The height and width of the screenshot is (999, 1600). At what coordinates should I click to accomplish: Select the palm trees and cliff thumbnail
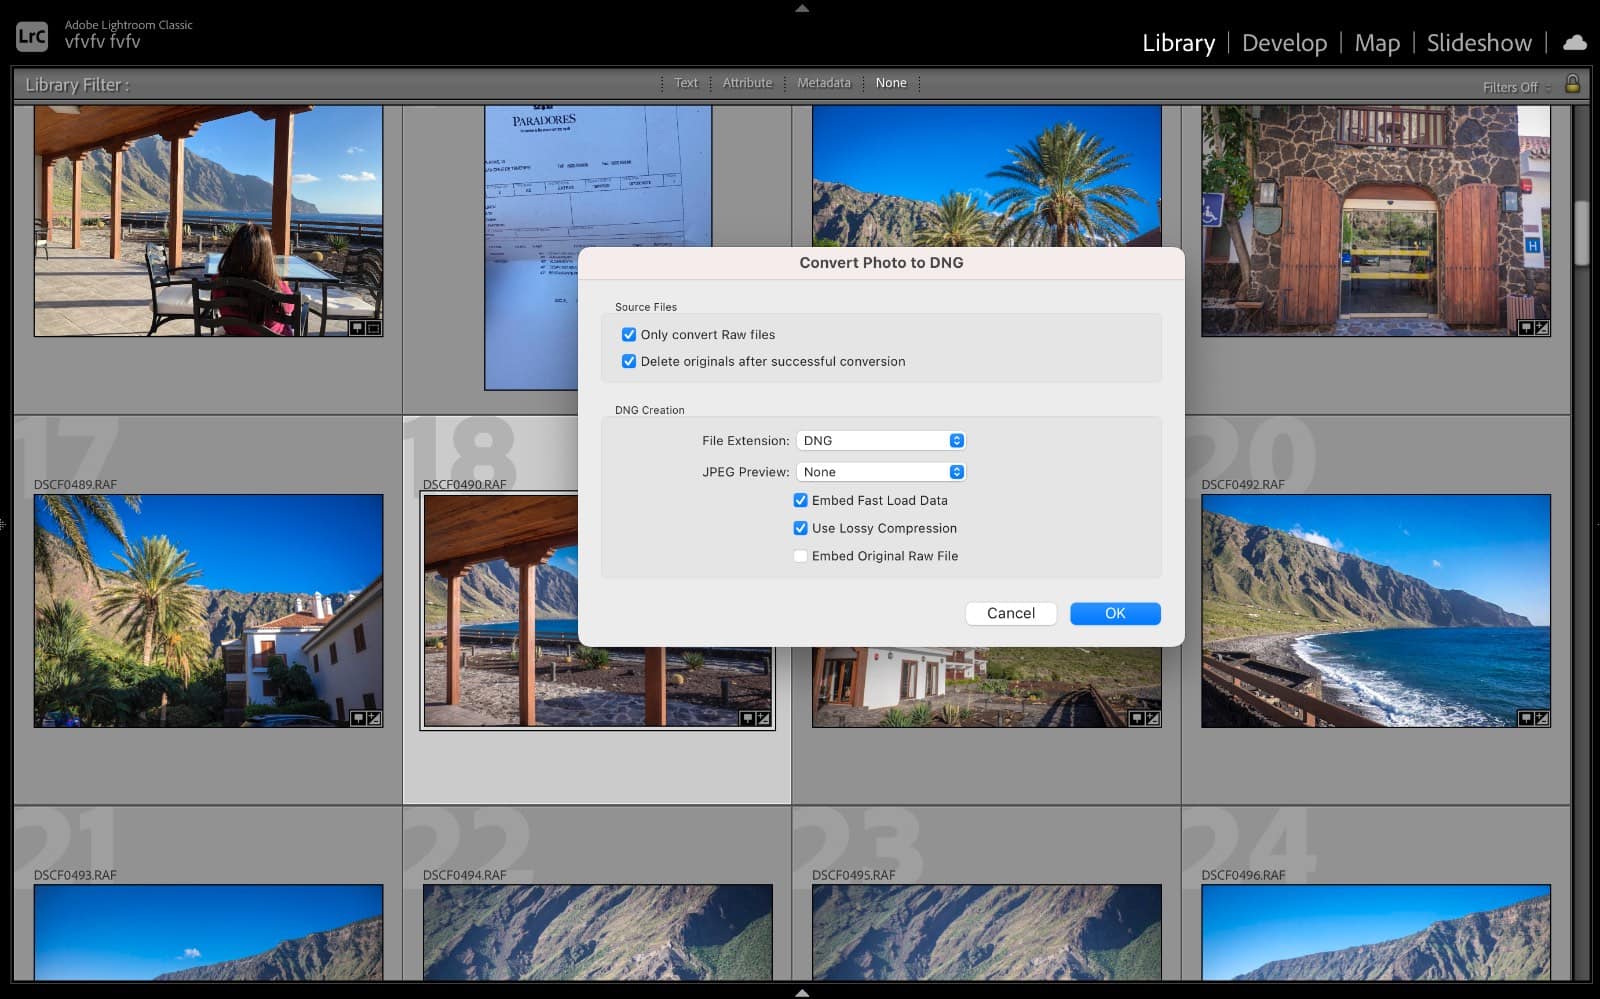pyautogui.click(x=987, y=176)
